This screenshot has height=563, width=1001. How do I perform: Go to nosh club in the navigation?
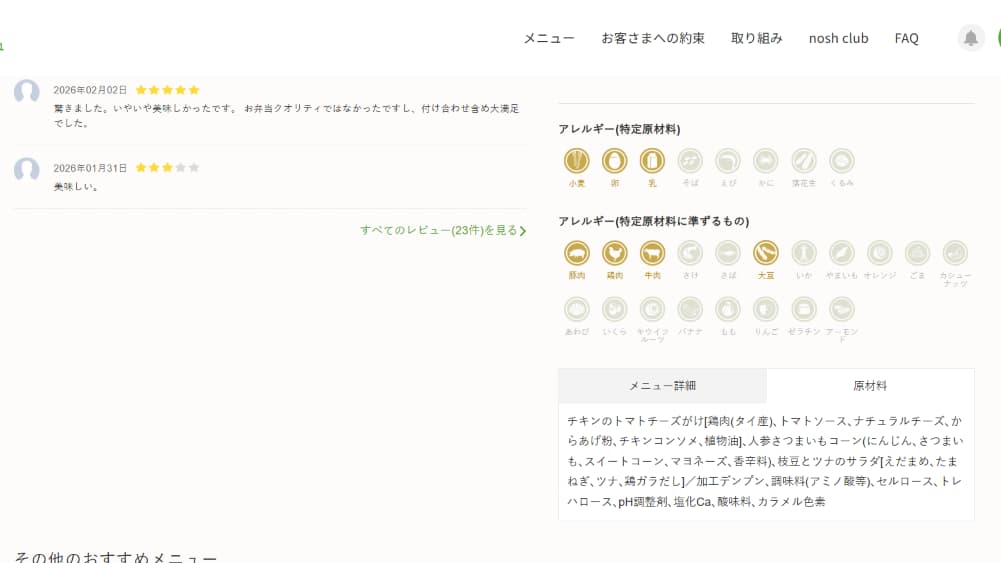pos(838,38)
